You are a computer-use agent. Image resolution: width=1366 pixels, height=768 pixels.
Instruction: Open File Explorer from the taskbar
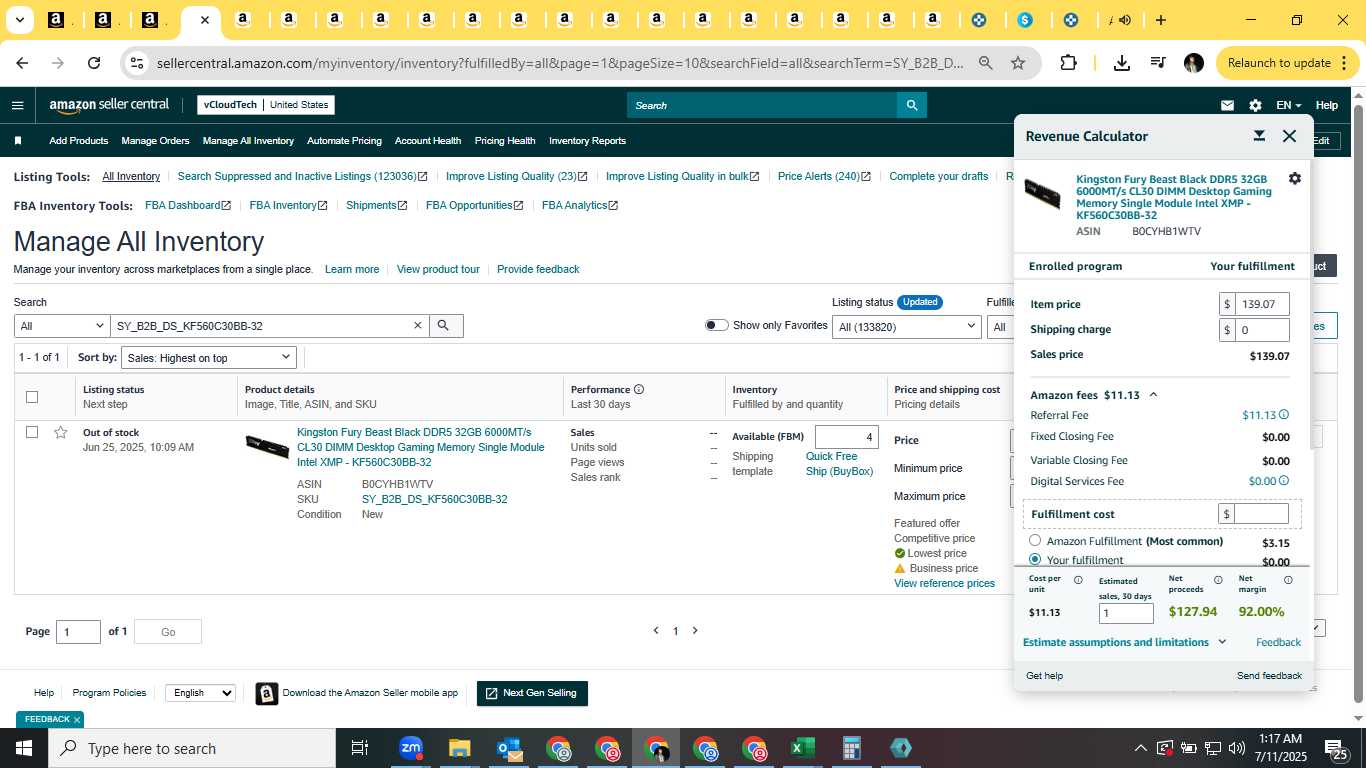[x=459, y=748]
